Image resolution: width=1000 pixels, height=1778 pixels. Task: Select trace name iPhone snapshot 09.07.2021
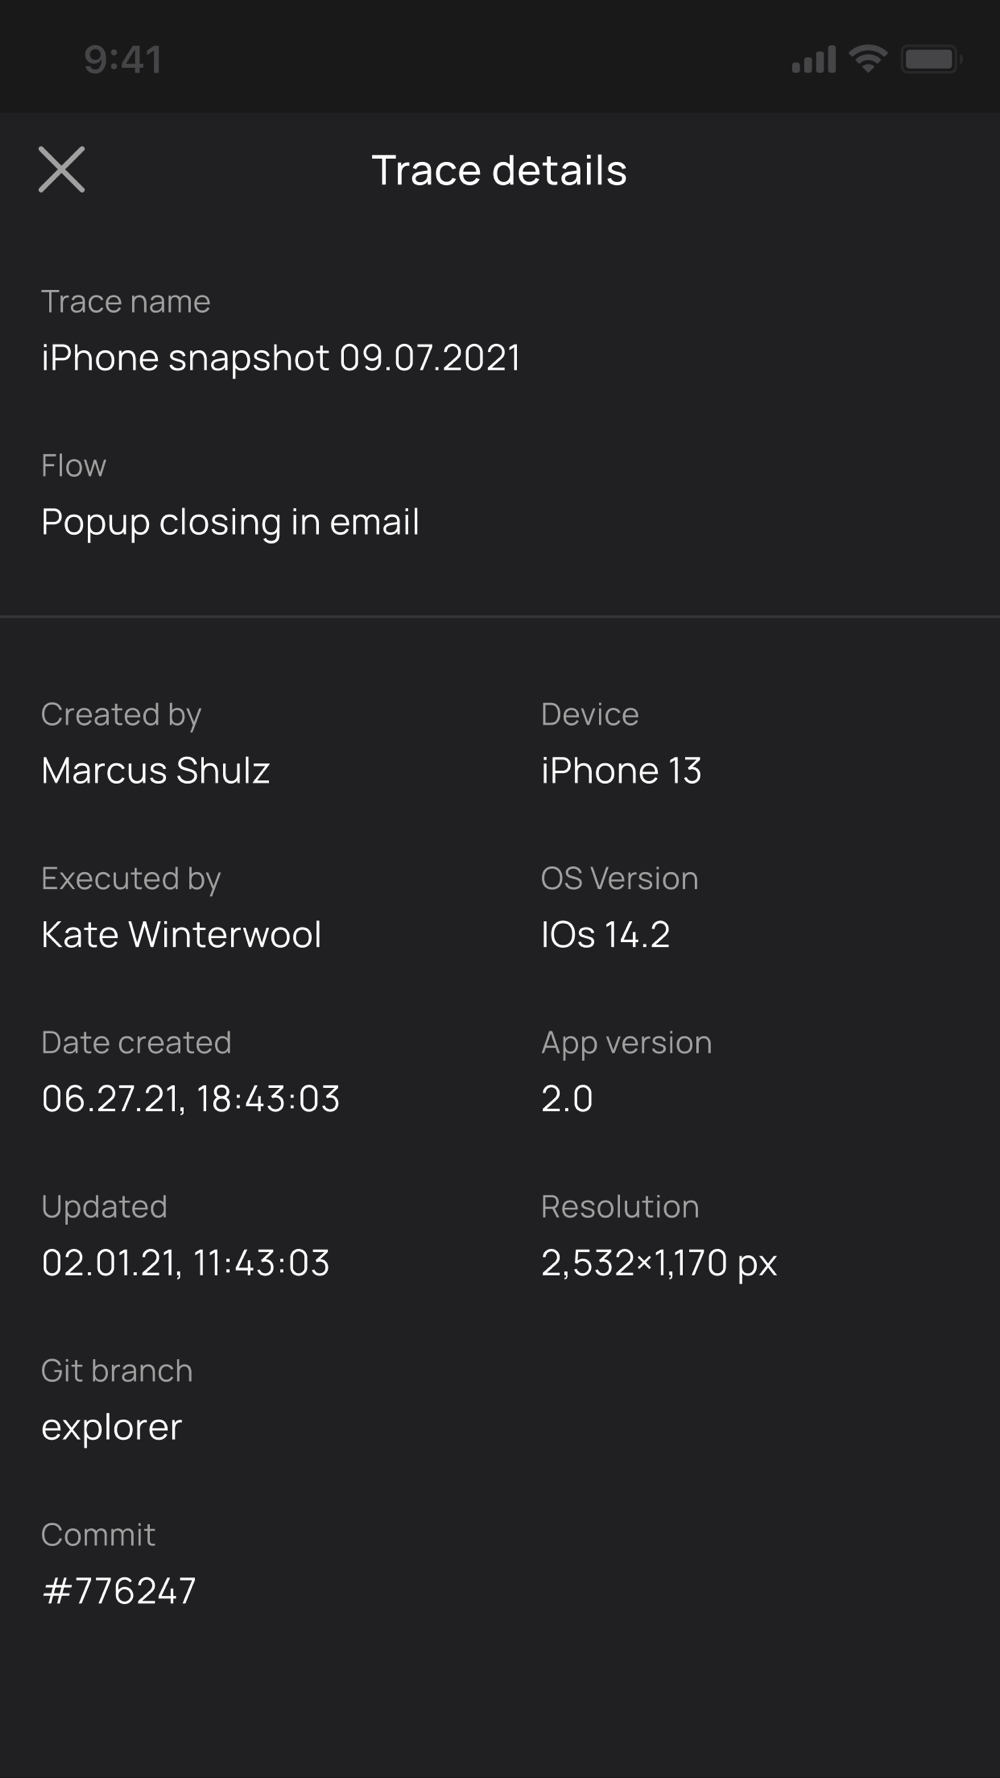click(281, 358)
